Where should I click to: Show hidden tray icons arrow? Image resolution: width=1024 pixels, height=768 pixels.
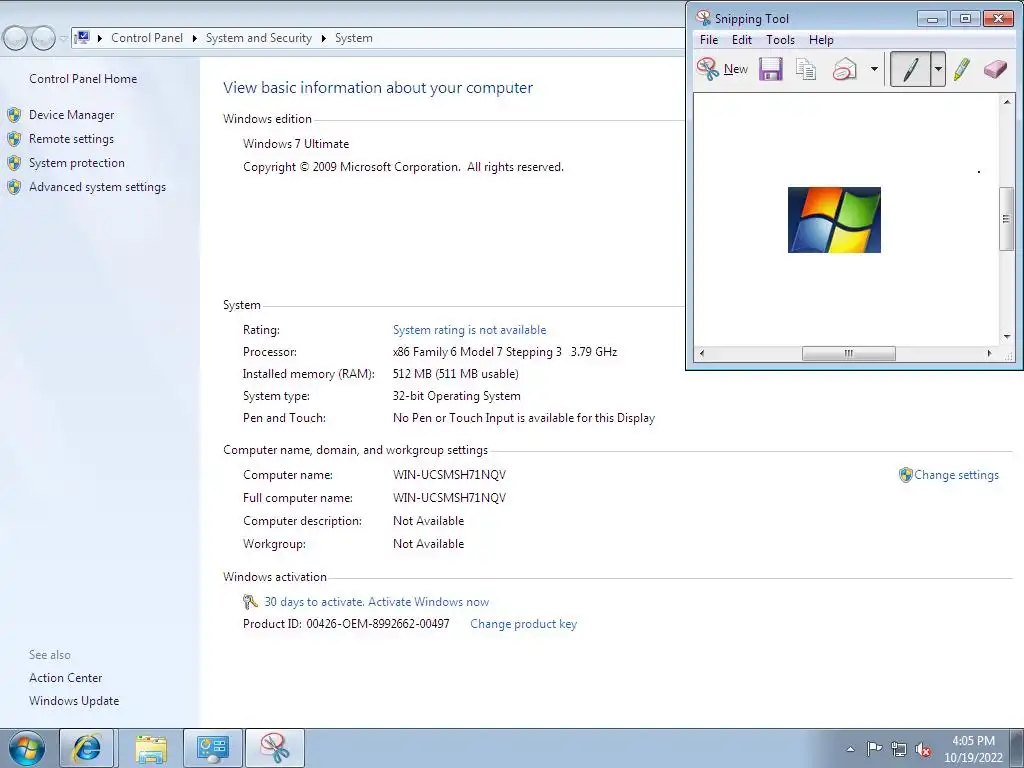tap(850, 749)
